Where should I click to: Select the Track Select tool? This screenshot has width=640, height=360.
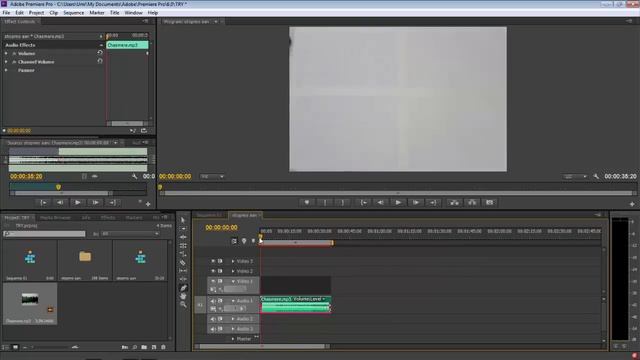183,229
